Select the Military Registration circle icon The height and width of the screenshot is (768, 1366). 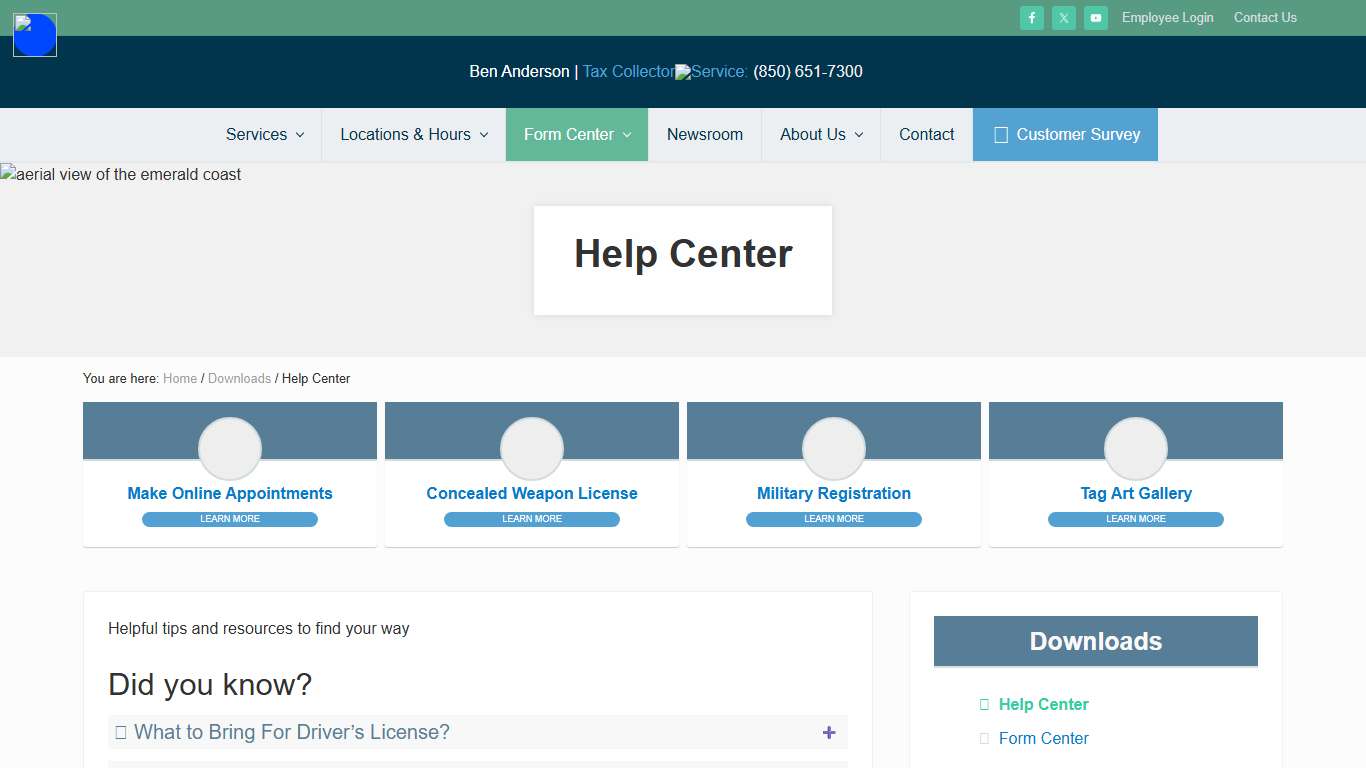click(x=833, y=448)
